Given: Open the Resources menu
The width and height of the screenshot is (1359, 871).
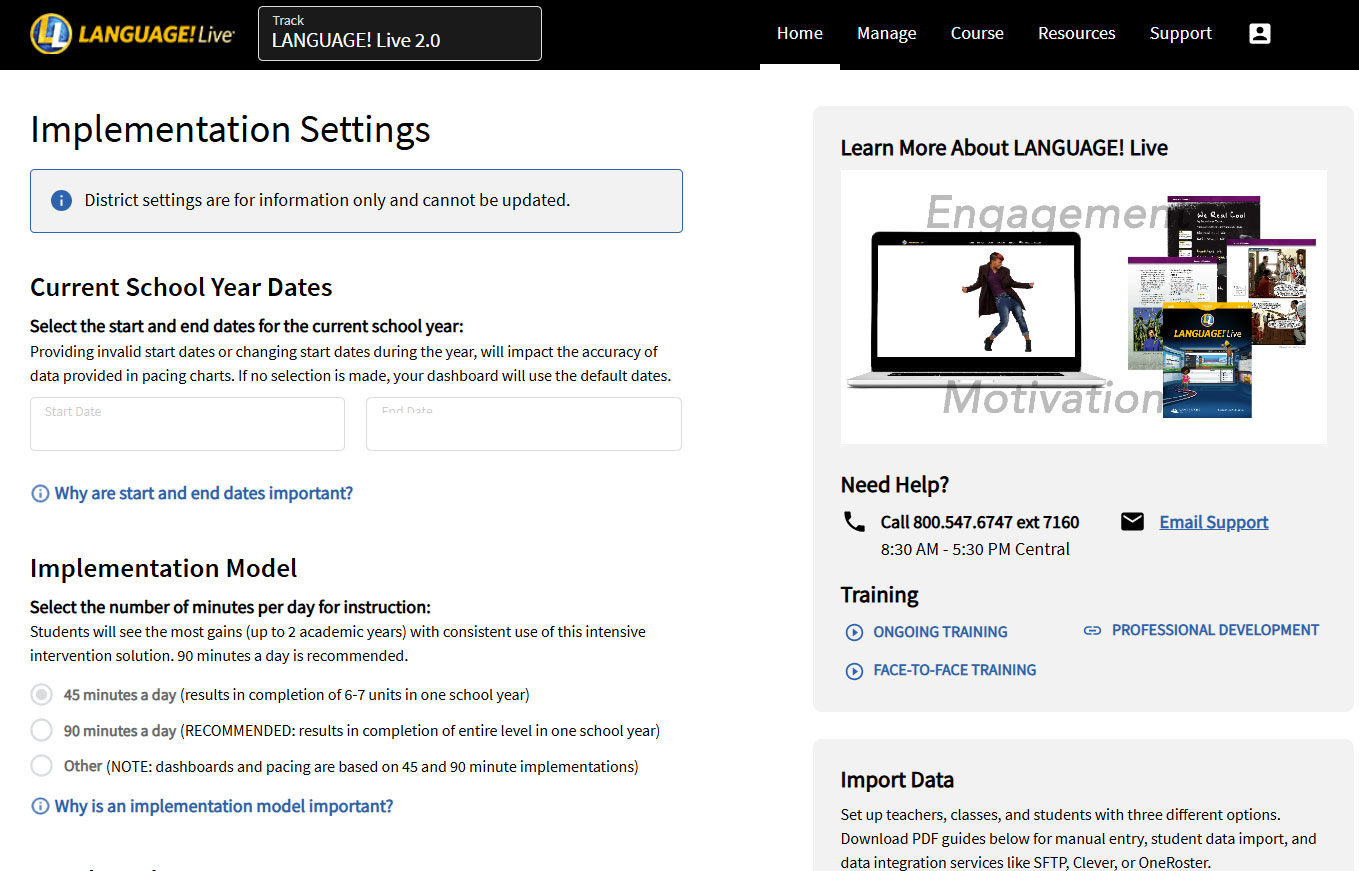Looking at the screenshot, I should pyautogui.click(x=1076, y=34).
